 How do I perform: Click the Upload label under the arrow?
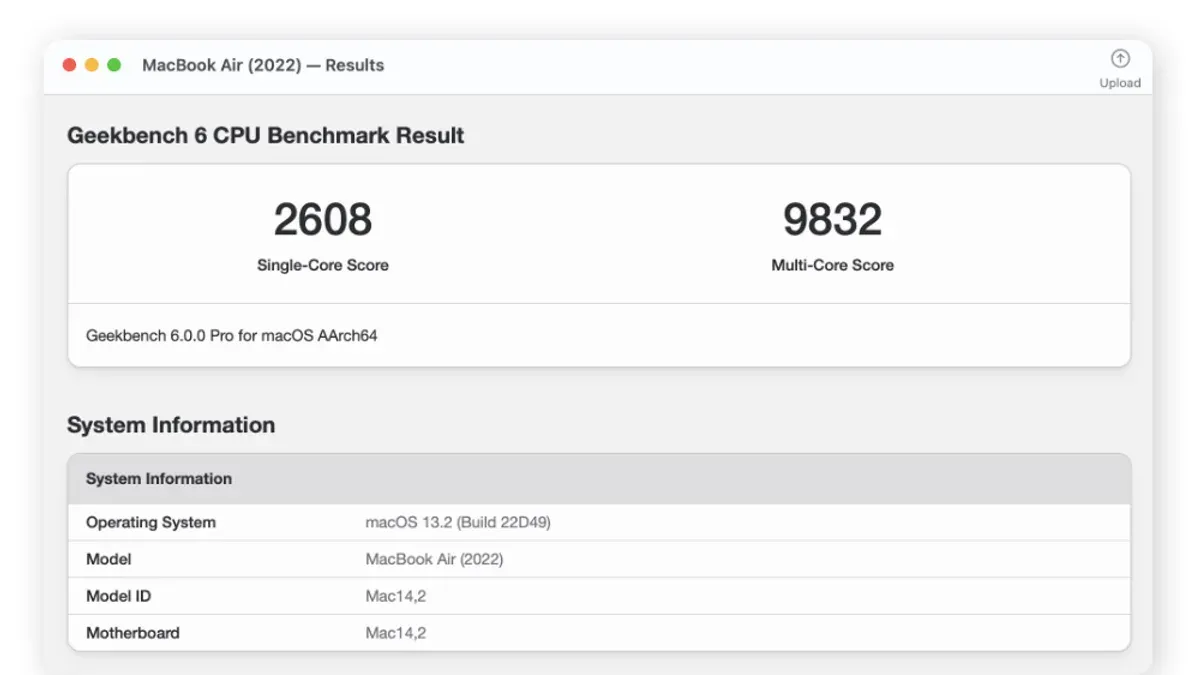coord(1120,83)
